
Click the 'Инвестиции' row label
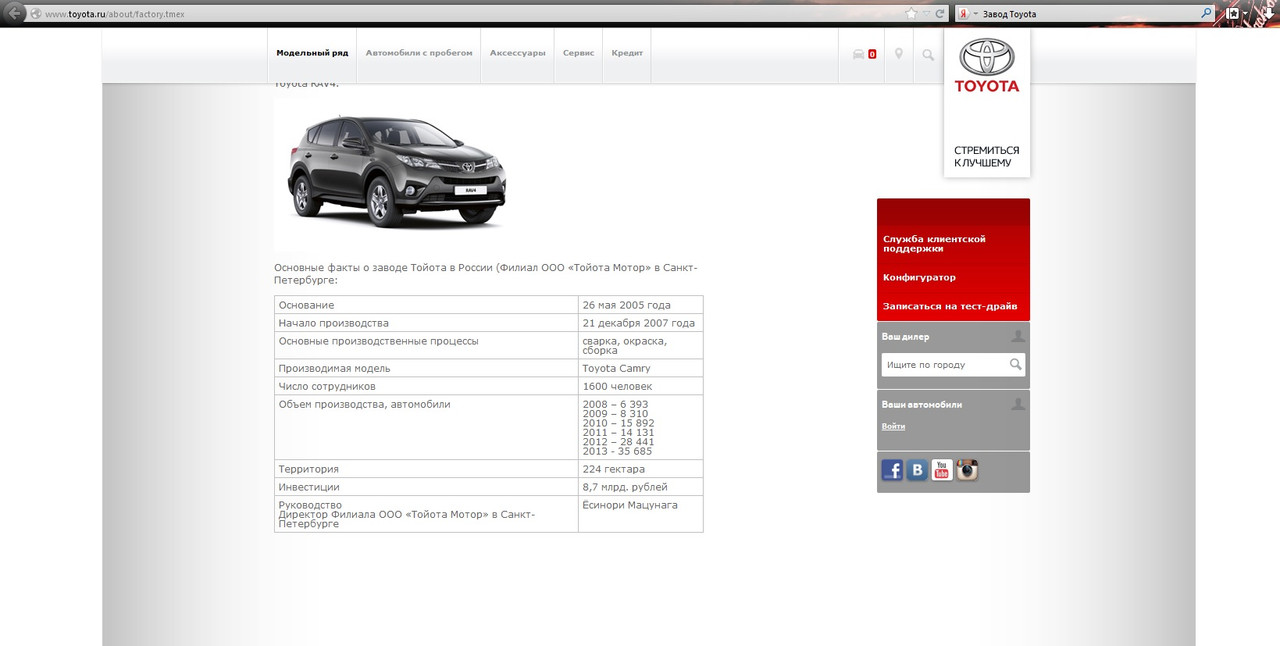coord(309,487)
